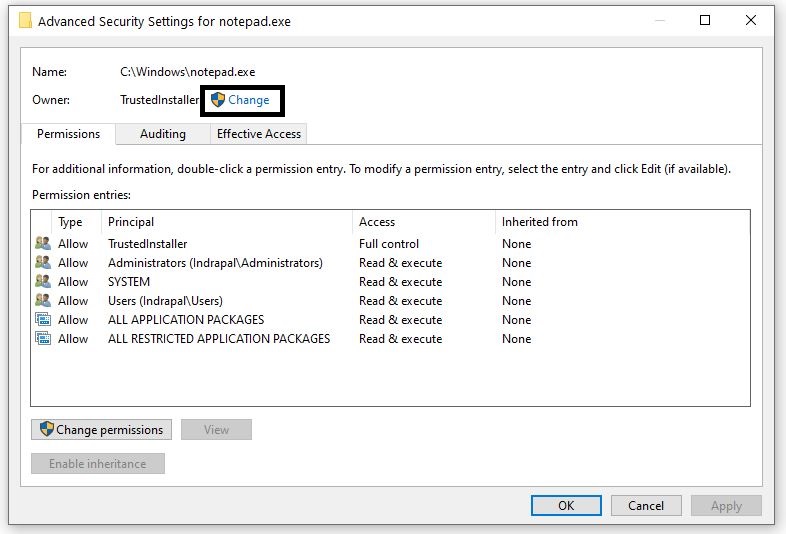Viewport: 786px width, 534px height.
Task: Sort by the Type column header
Action: pyautogui.click(x=77, y=222)
